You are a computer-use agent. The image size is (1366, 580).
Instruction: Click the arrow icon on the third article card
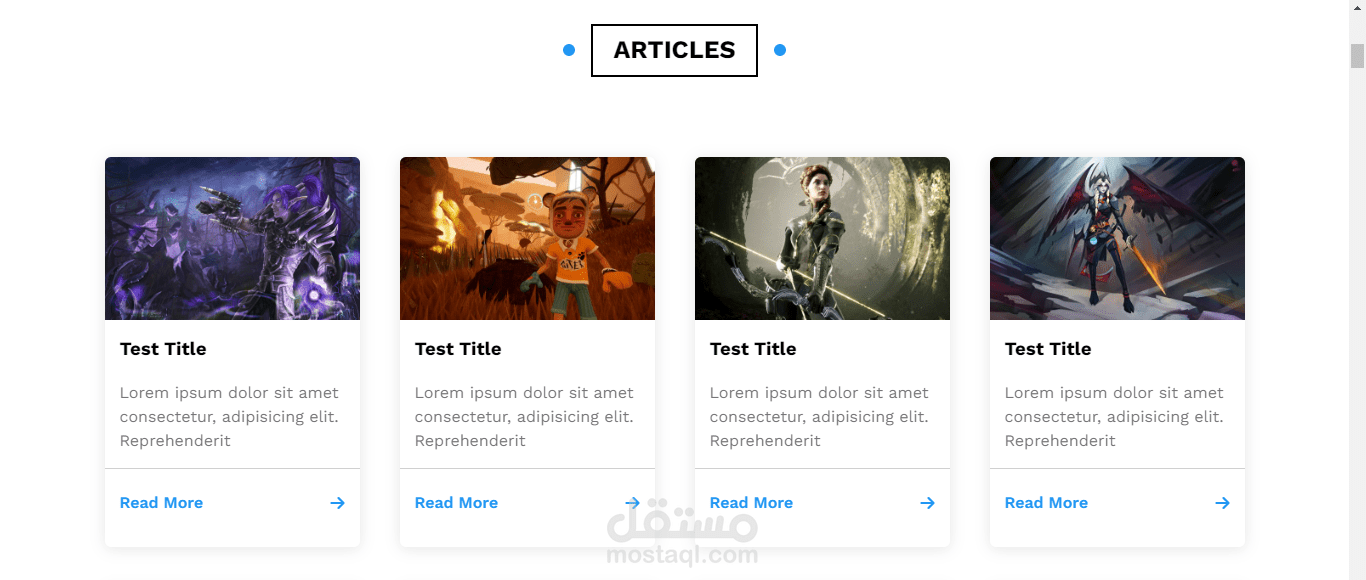click(927, 503)
